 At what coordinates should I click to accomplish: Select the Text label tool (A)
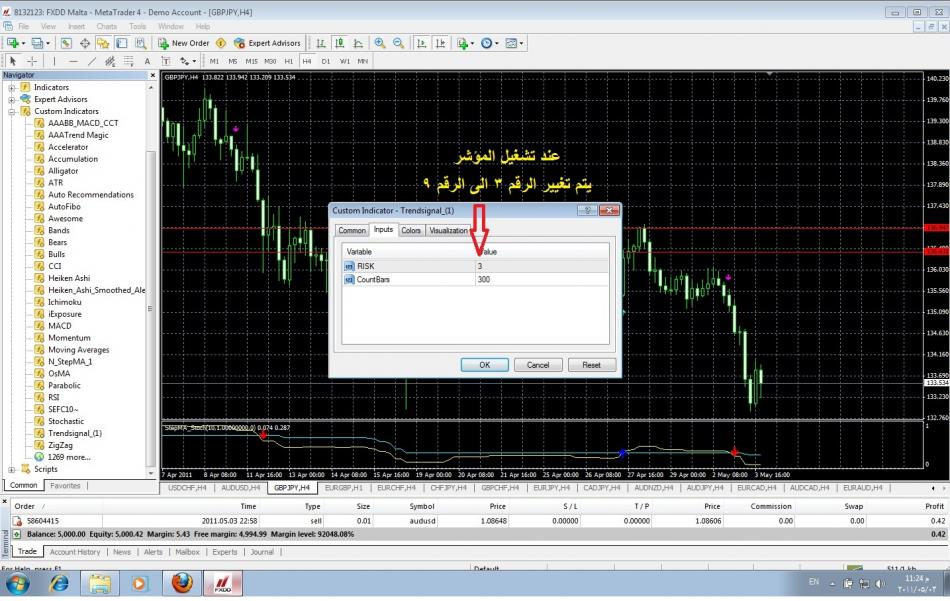[x=147, y=61]
